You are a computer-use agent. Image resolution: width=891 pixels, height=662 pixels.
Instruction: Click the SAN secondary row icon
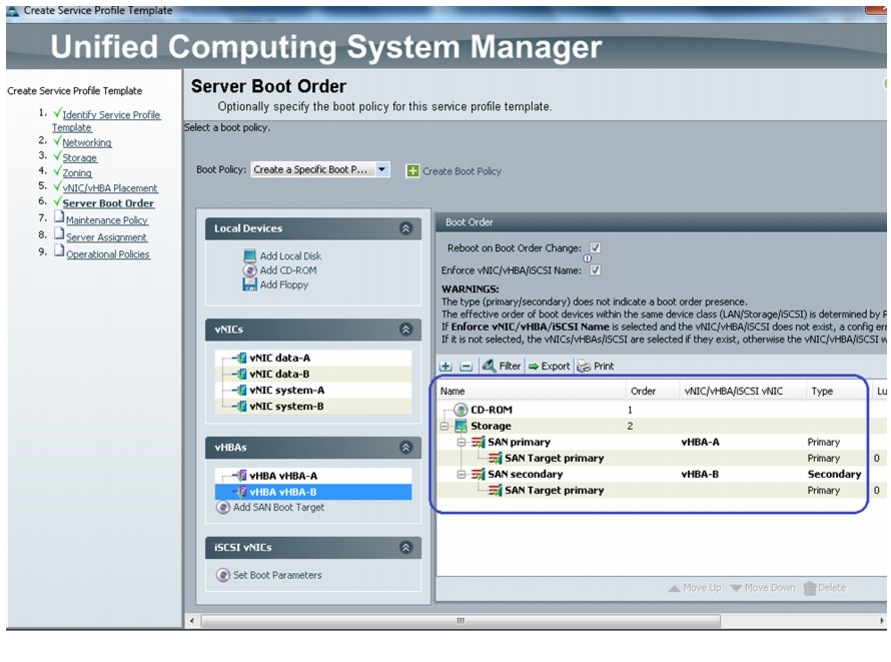coord(478,474)
